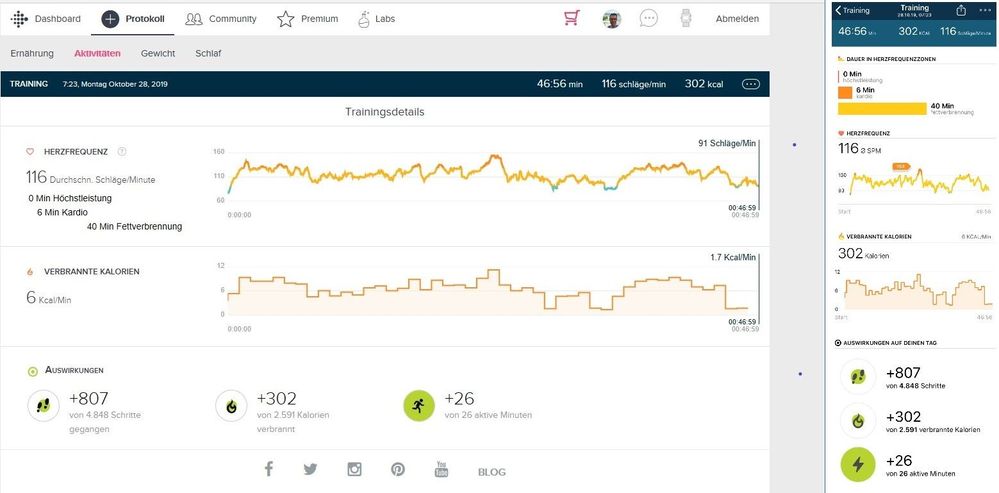Click the Abmelden link
Image resolution: width=999 pixels, height=493 pixels.
click(x=737, y=19)
